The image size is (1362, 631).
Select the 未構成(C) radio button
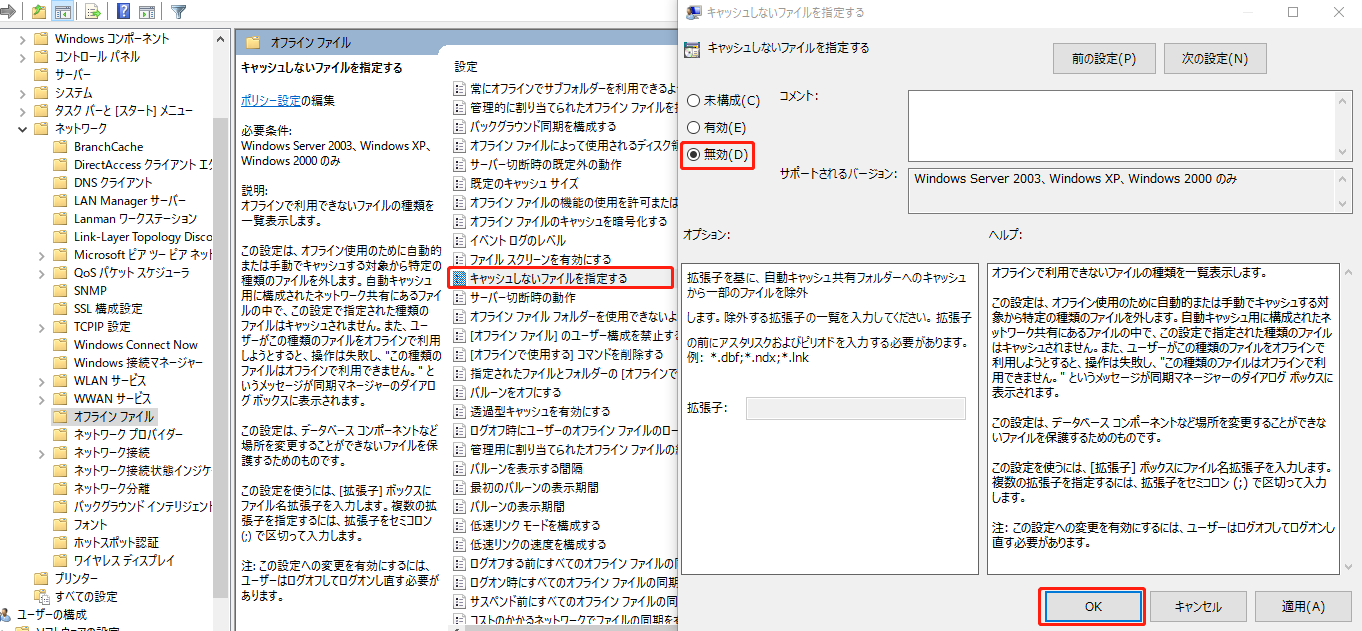[693, 101]
